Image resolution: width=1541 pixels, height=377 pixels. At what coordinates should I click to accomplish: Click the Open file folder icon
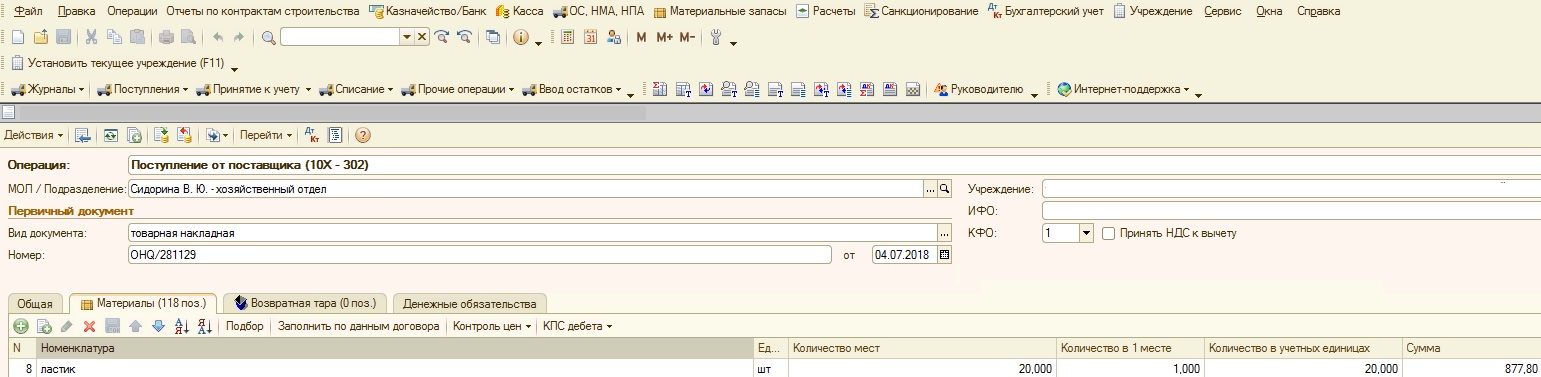click(x=41, y=37)
